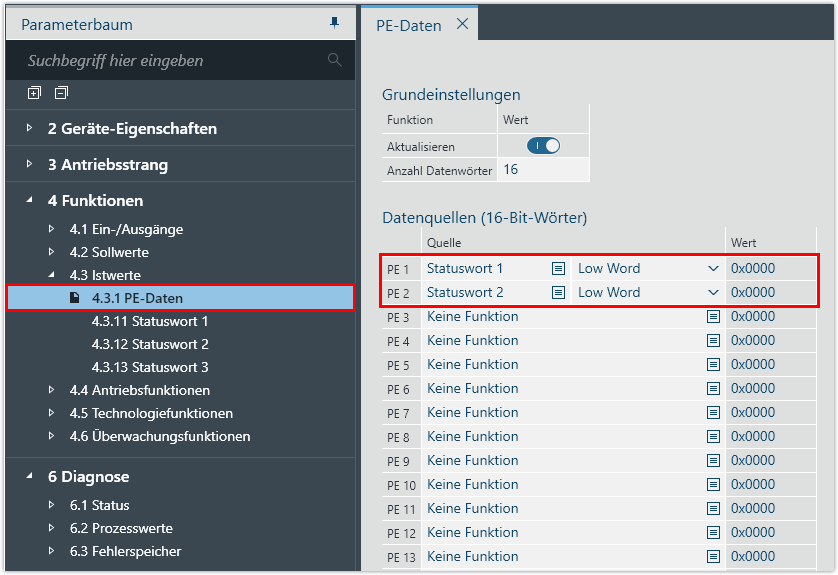Open source list icon for PE 12
The height and width of the screenshot is (575, 838).
pos(713,532)
